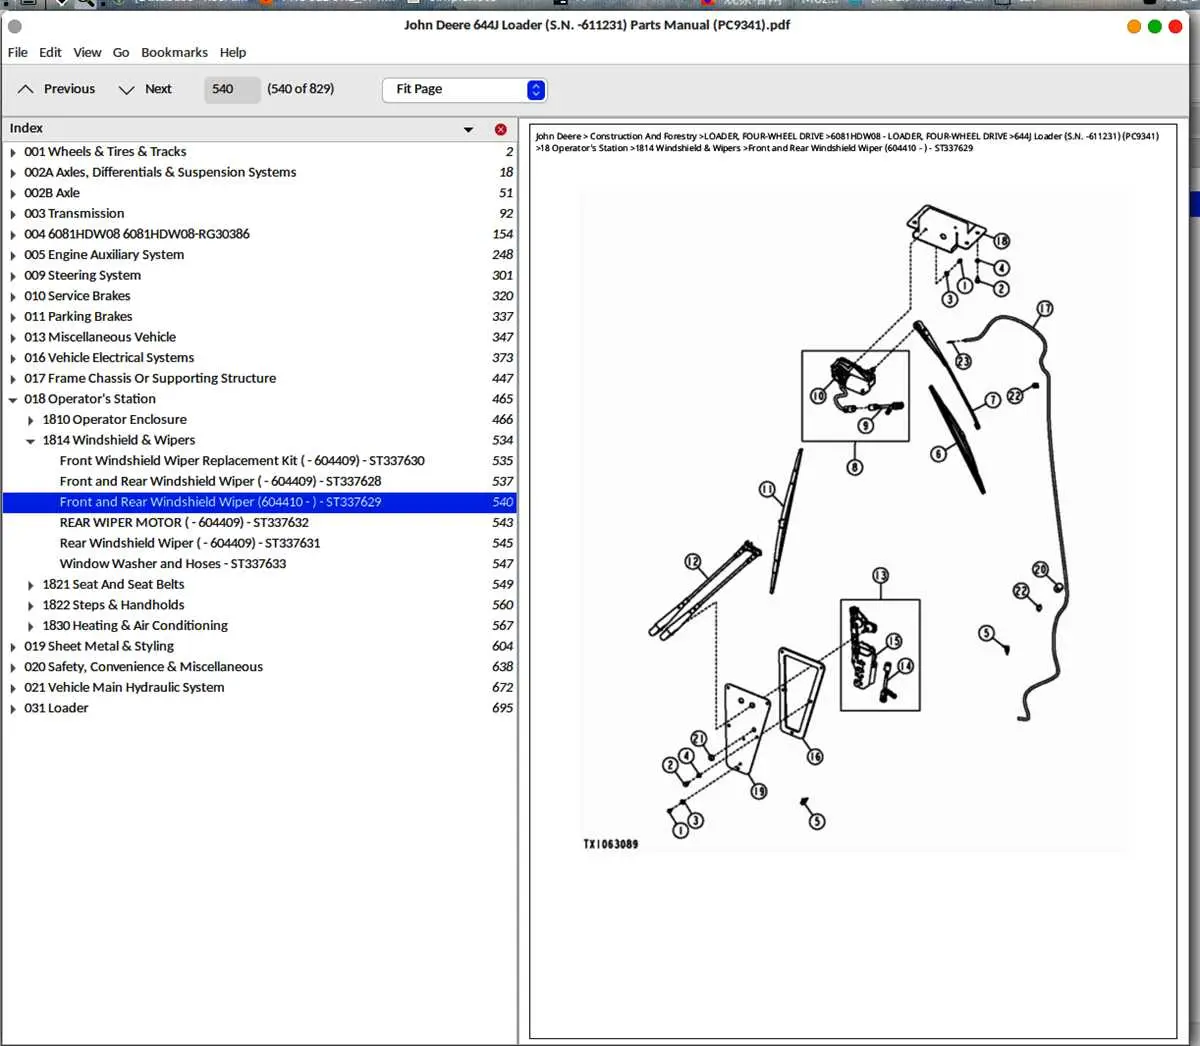Collapse 018 Operator's Station
This screenshot has width=1200, height=1046.
click(13, 399)
